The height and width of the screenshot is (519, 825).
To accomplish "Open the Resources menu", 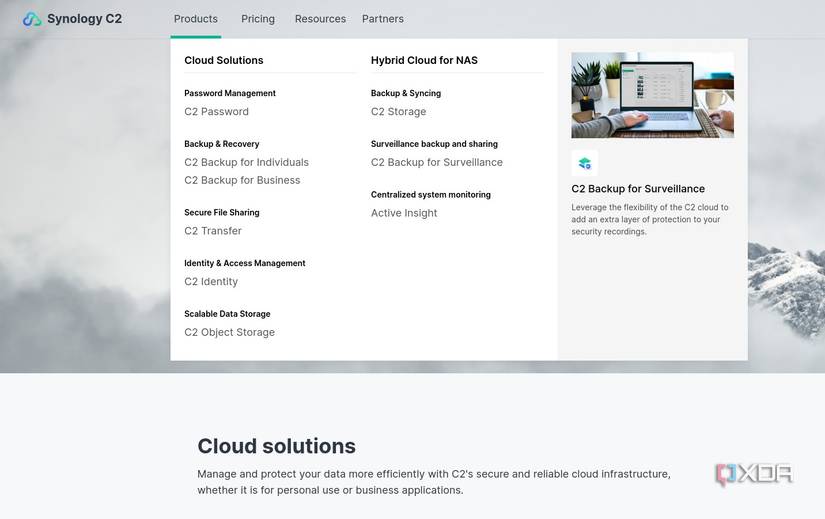I will click(x=320, y=19).
